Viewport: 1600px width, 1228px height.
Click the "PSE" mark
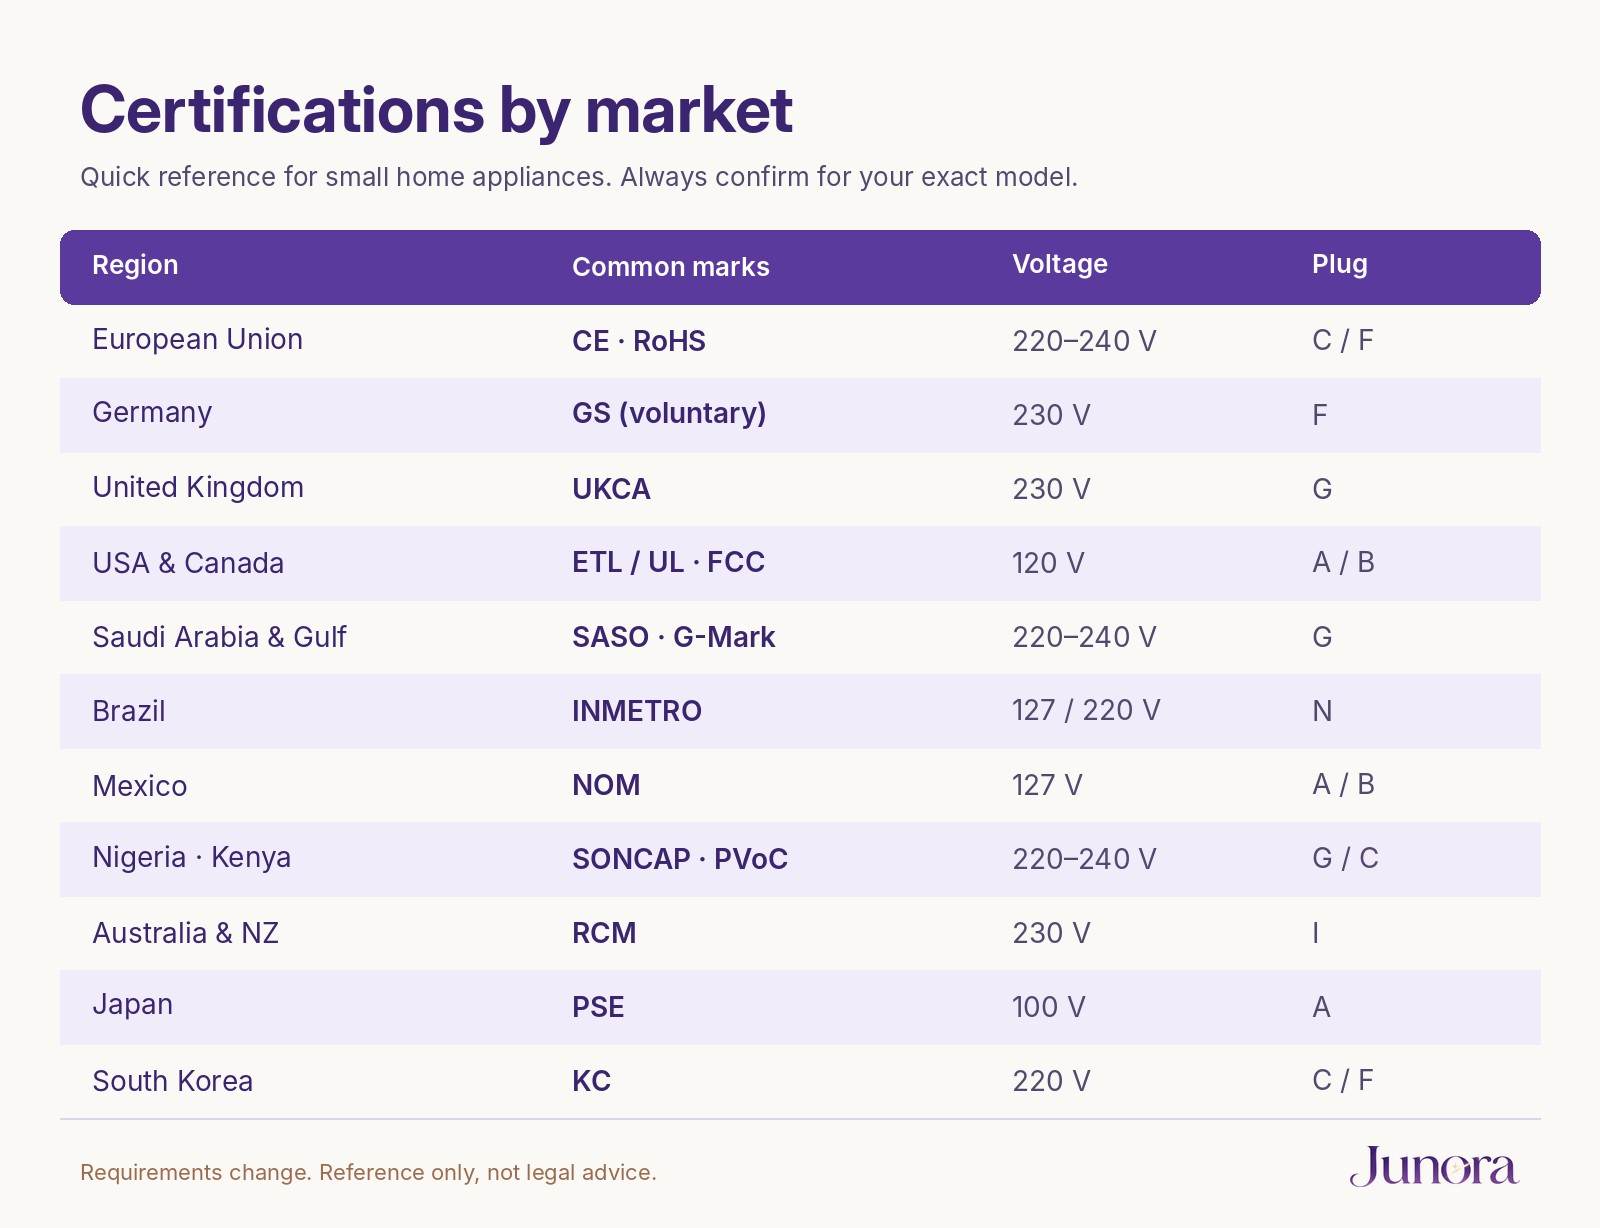click(598, 1007)
